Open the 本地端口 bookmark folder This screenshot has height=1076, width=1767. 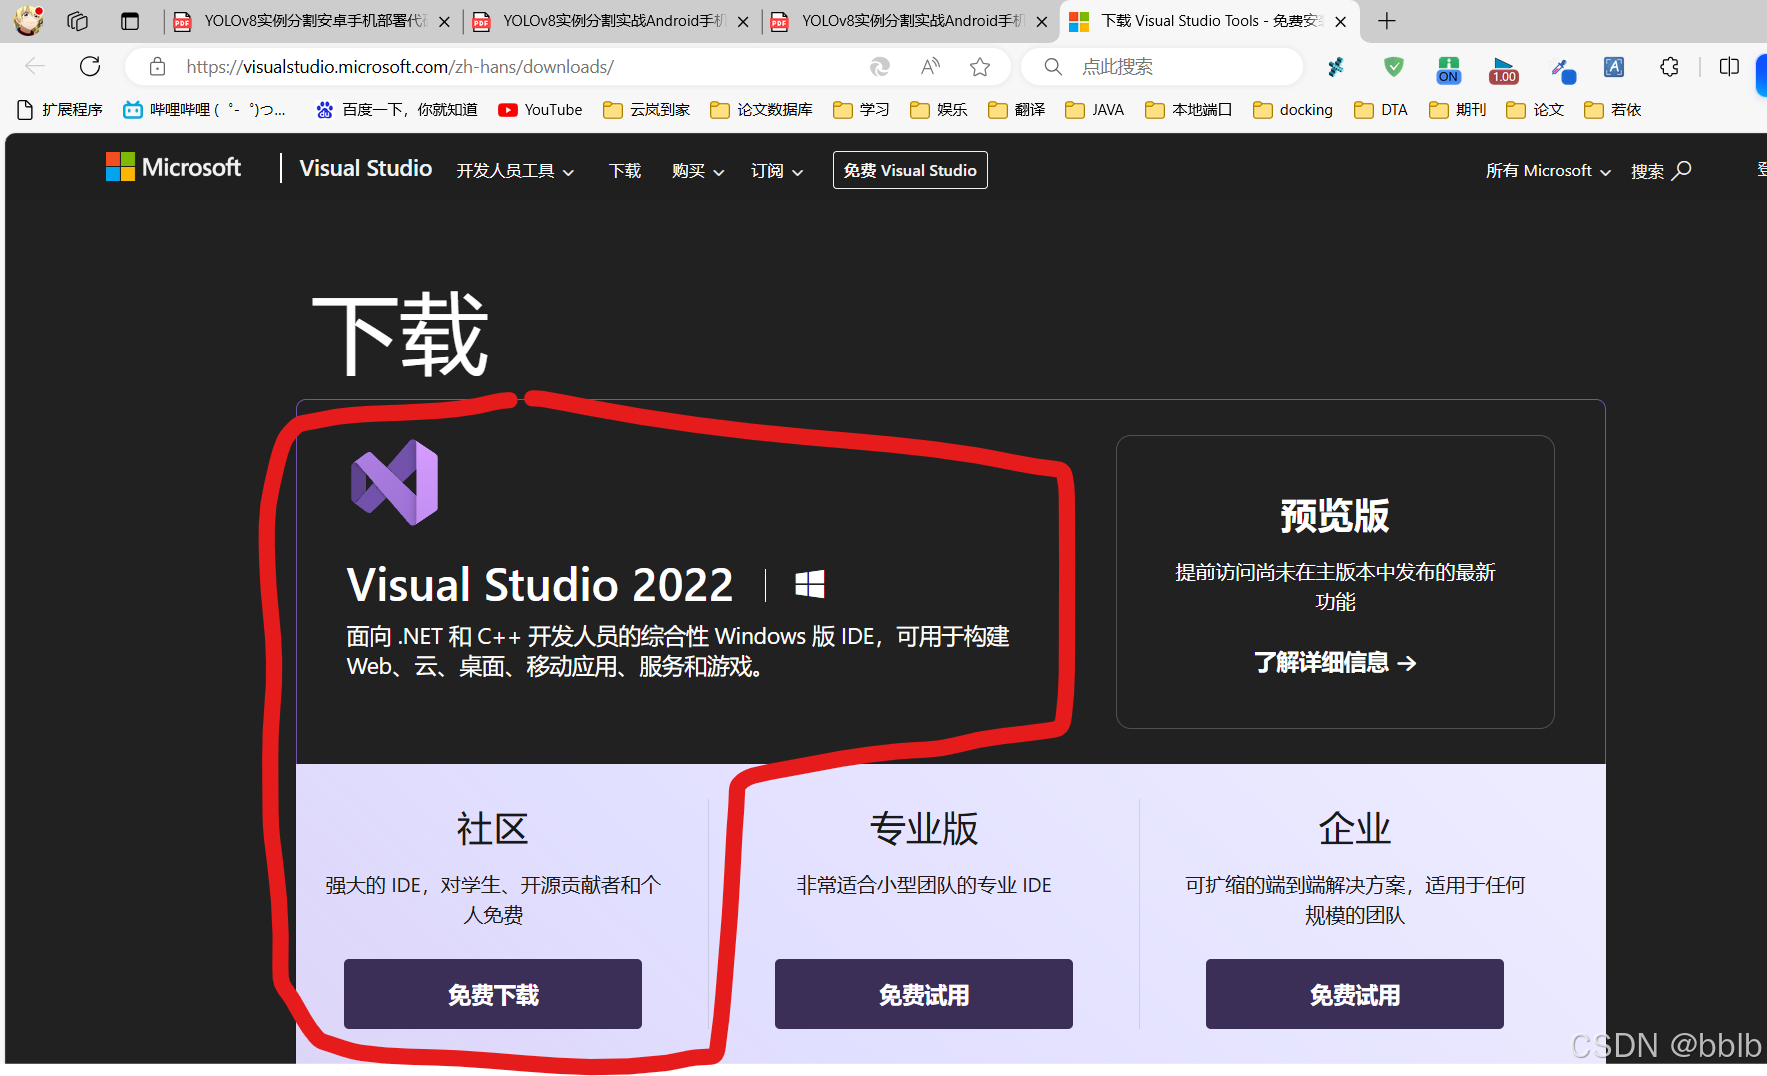[1189, 110]
